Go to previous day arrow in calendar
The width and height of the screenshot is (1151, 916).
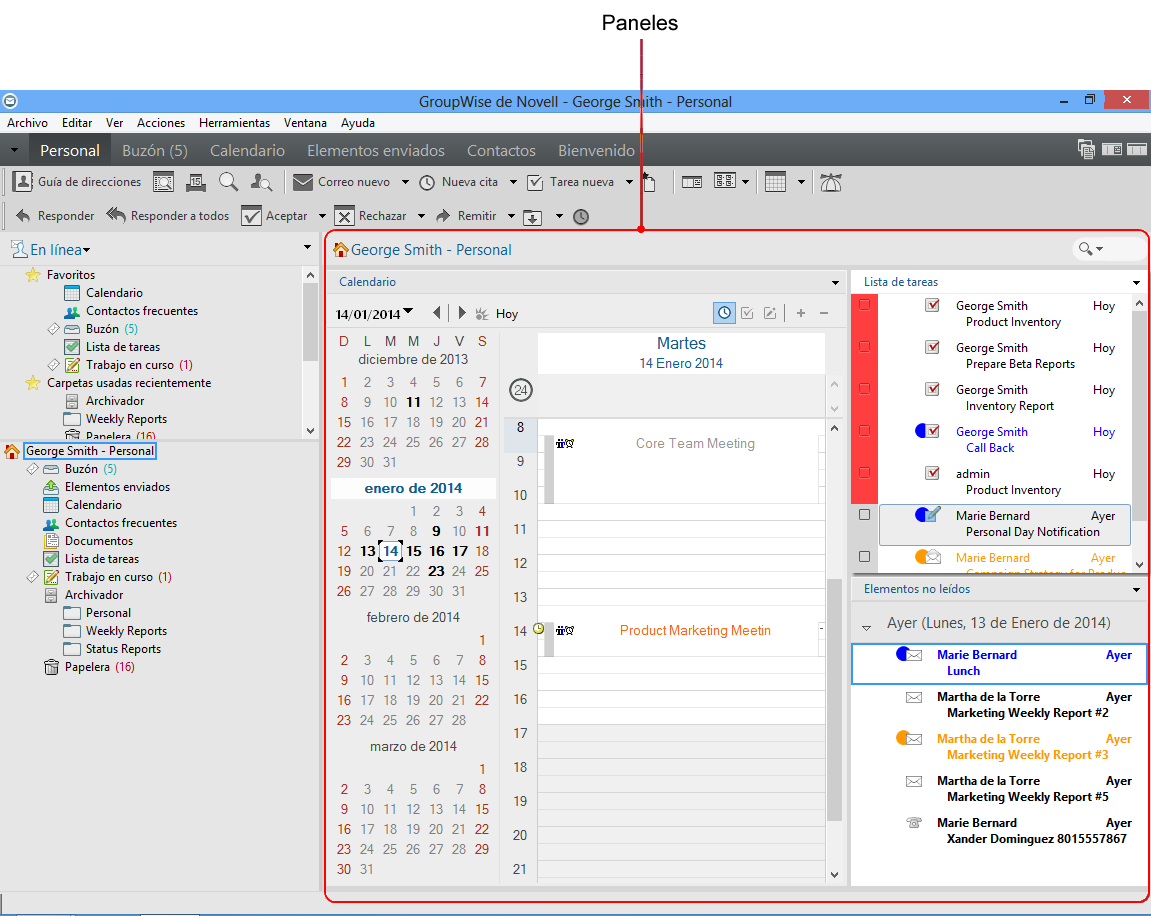pos(437,313)
